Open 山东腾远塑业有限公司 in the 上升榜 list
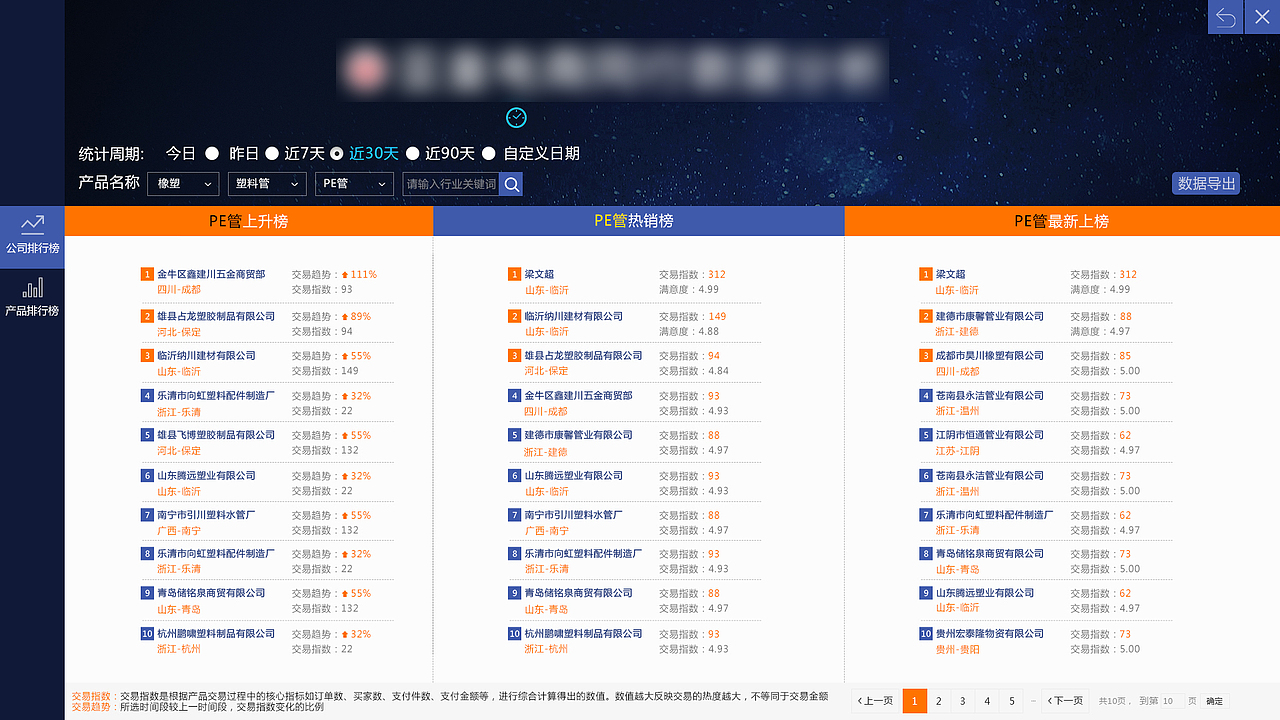Viewport: 1280px width, 720px height. pyautogui.click(x=206, y=475)
